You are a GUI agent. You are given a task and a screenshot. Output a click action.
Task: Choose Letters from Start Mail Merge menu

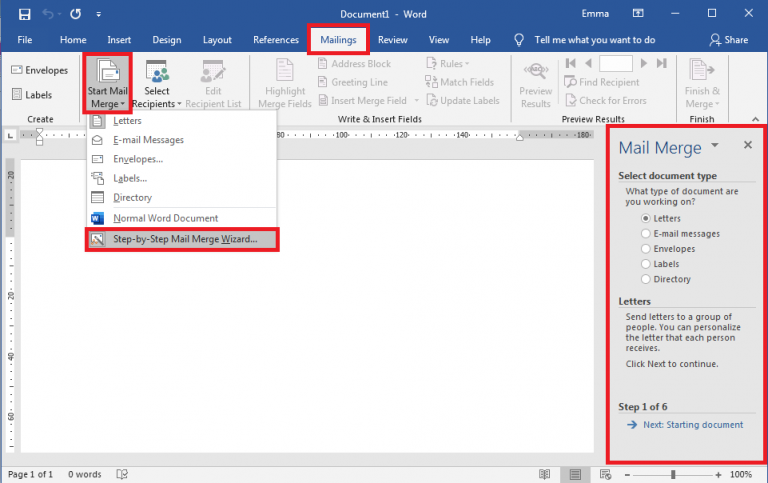click(x=182, y=121)
